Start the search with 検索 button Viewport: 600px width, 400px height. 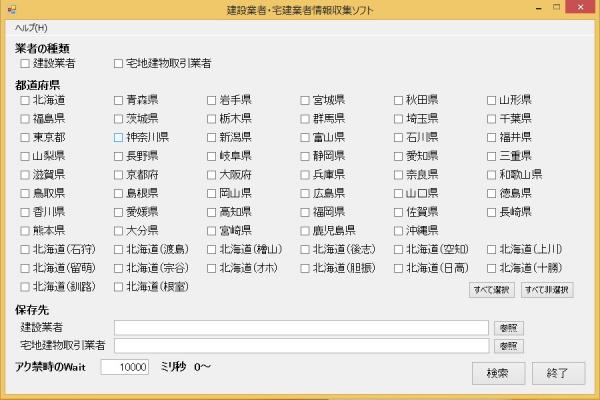pyautogui.click(x=497, y=372)
